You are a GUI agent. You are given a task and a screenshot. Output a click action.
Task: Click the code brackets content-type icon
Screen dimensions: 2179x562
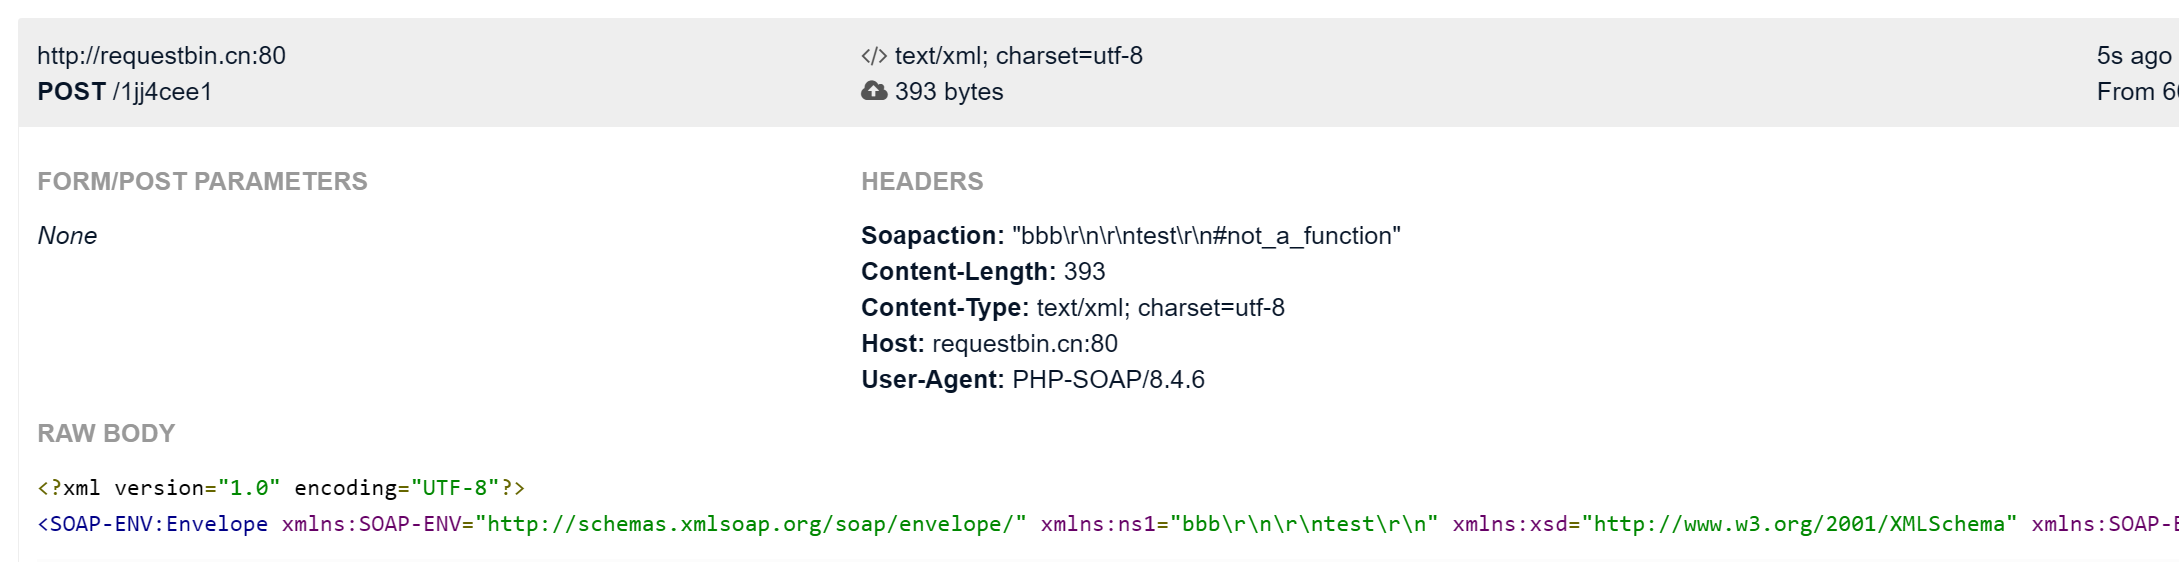(x=873, y=56)
